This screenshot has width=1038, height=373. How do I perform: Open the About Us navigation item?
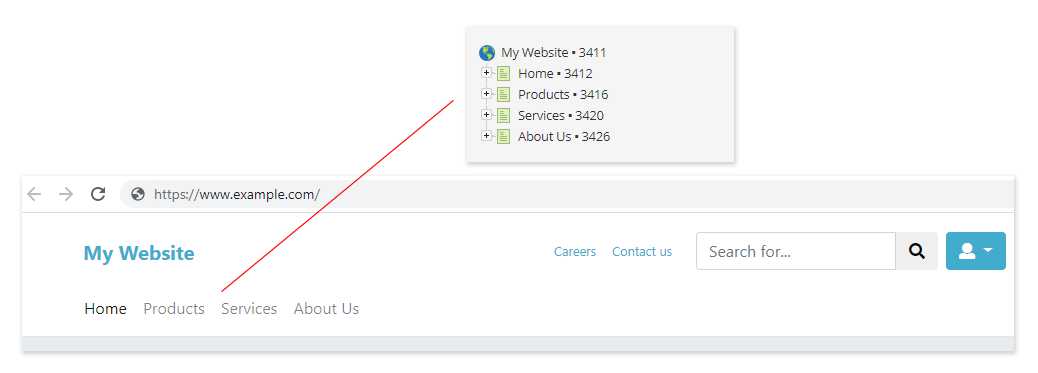point(326,309)
